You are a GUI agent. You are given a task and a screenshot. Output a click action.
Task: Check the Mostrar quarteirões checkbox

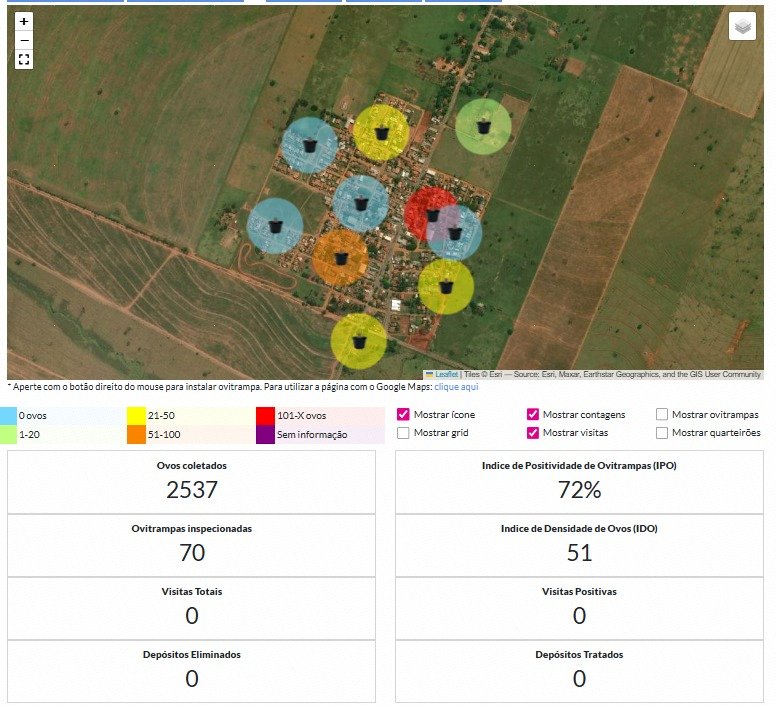pyautogui.click(x=662, y=433)
